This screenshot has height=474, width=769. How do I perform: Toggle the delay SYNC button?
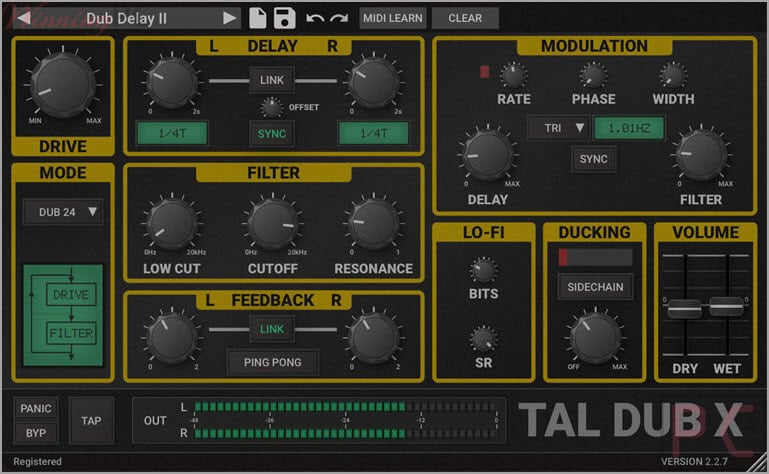click(272, 133)
